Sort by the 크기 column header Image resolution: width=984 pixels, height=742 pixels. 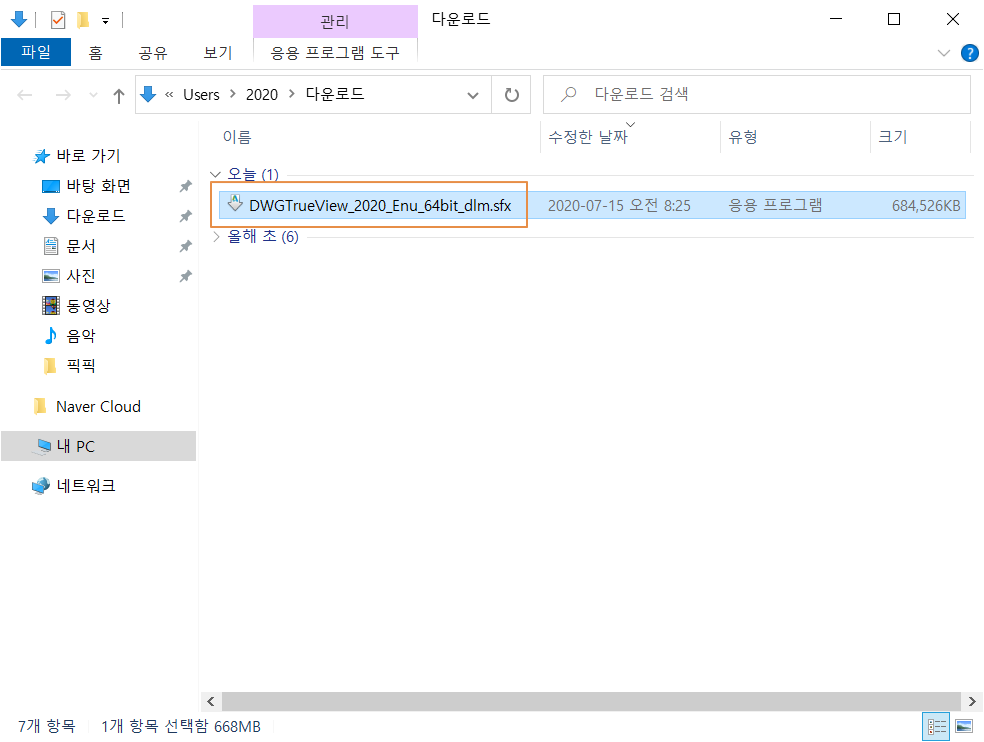click(892, 137)
